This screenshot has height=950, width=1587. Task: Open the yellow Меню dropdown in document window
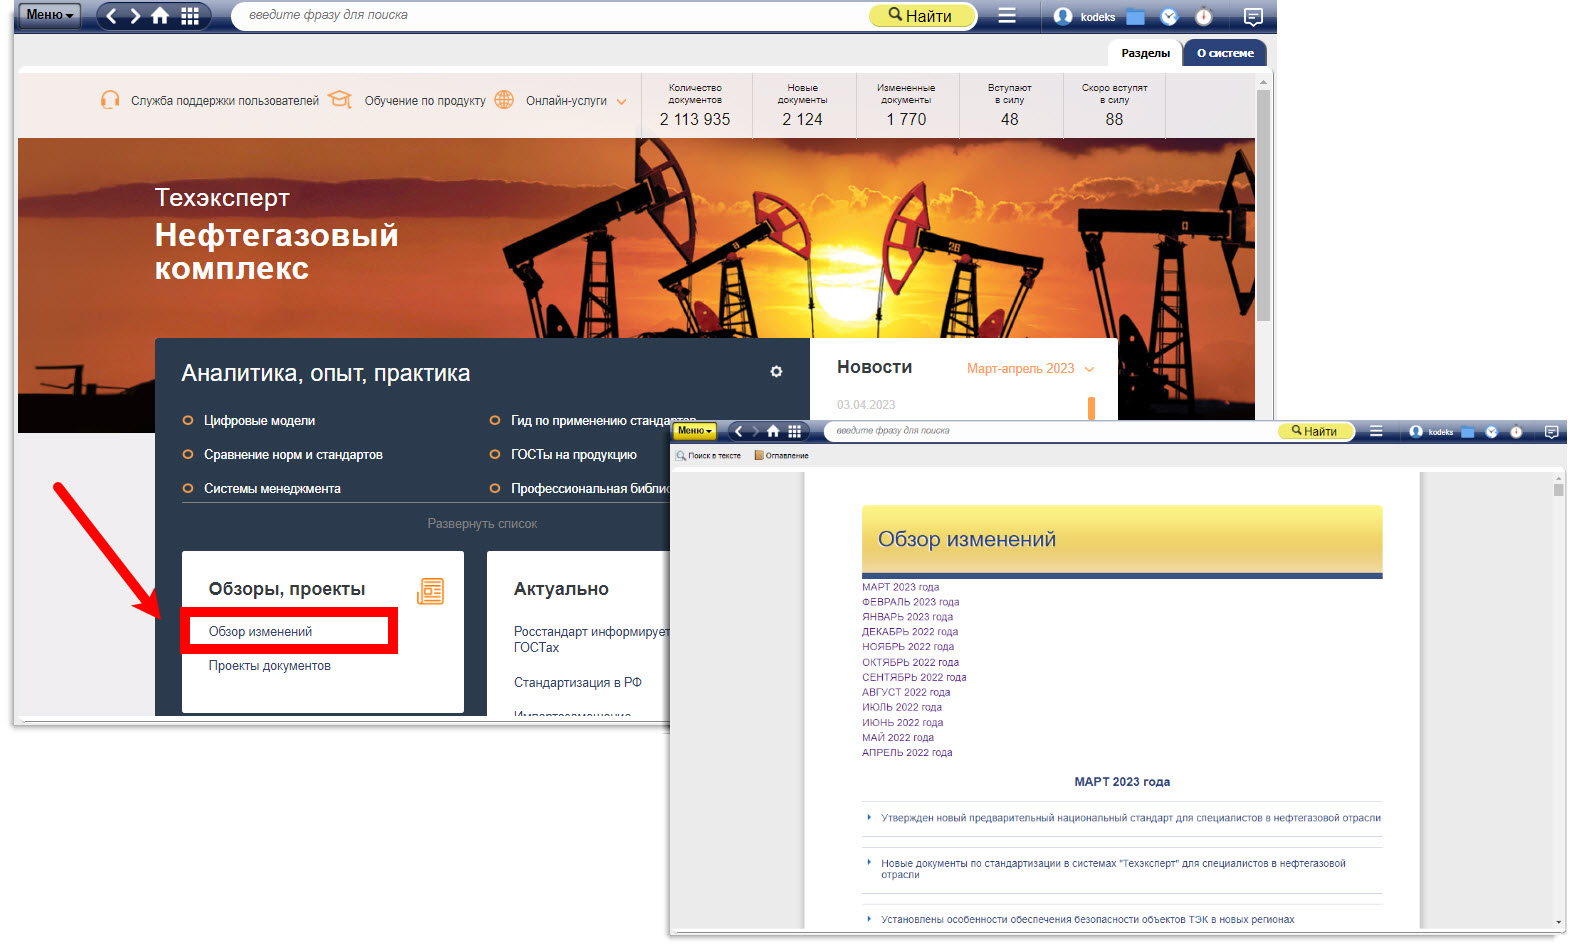(x=695, y=431)
